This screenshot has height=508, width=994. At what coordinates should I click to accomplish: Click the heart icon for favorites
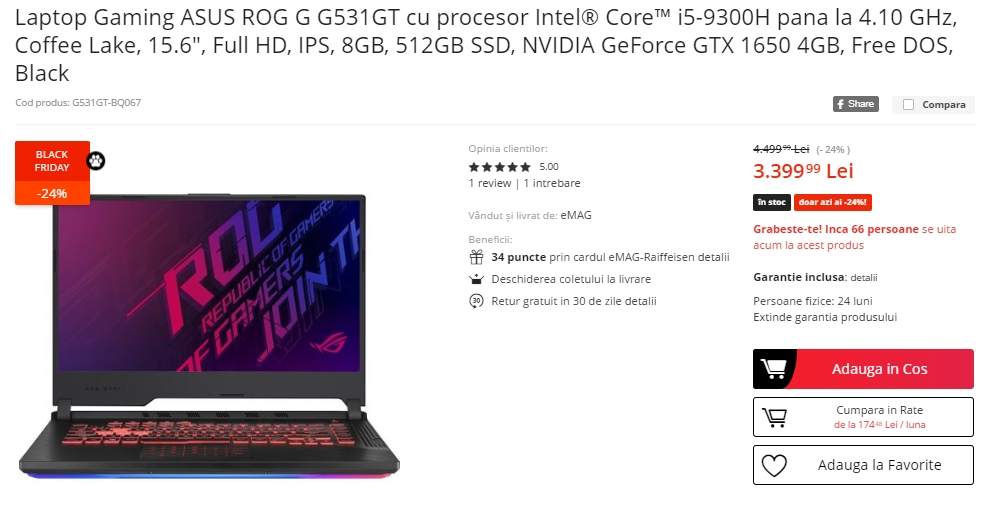[x=774, y=466]
